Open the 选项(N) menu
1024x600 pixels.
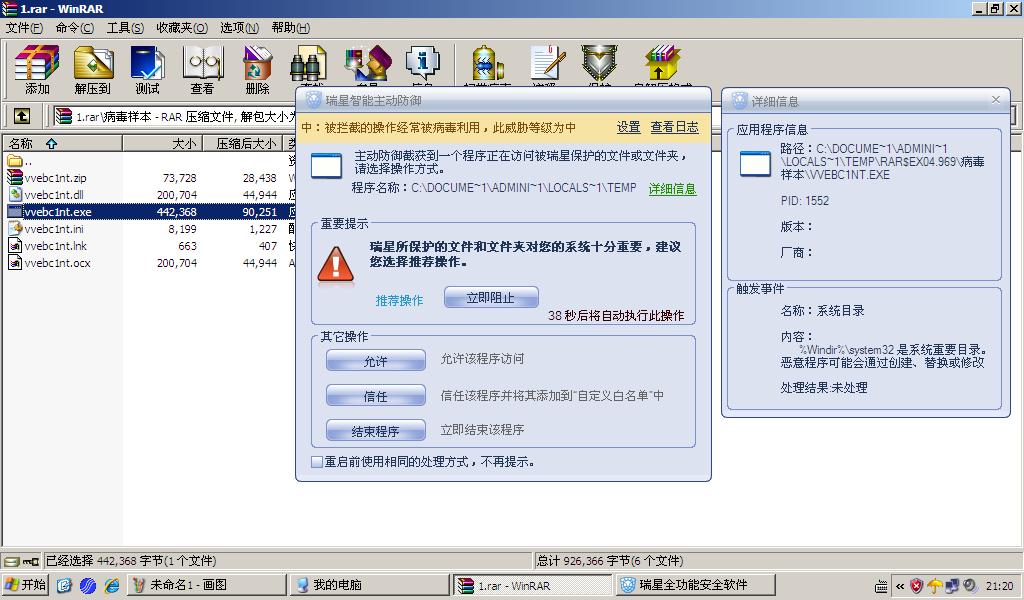point(239,27)
